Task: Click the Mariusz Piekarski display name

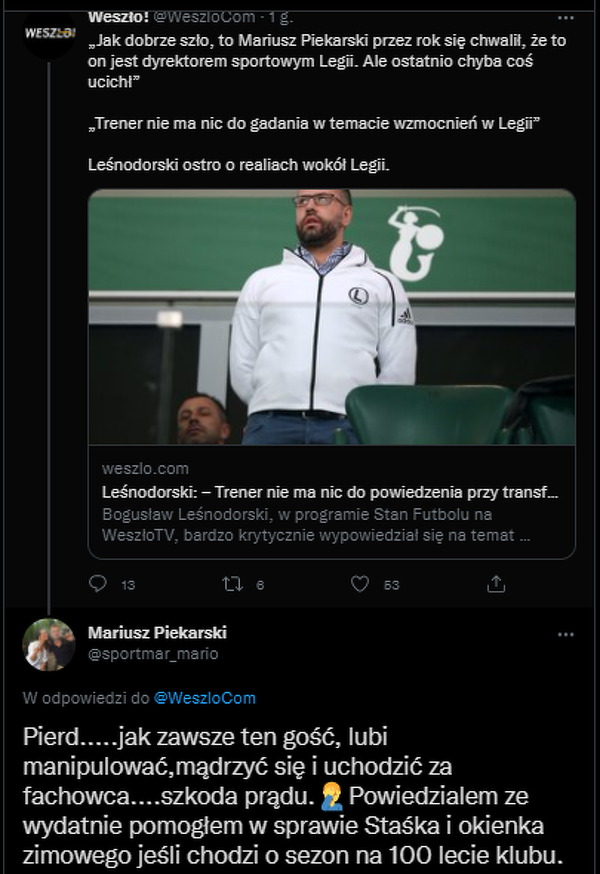Action: tap(157, 633)
